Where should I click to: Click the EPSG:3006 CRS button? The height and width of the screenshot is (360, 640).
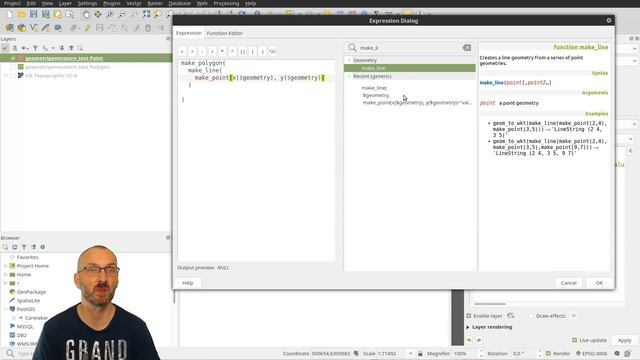[x=591, y=353]
